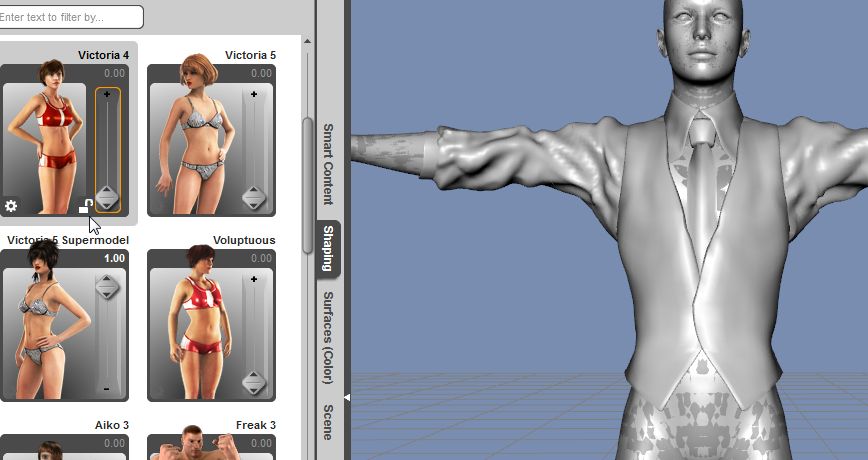Select the Victoria 5 morph thumbnail
The width and height of the screenshot is (868, 460).
[195, 148]
